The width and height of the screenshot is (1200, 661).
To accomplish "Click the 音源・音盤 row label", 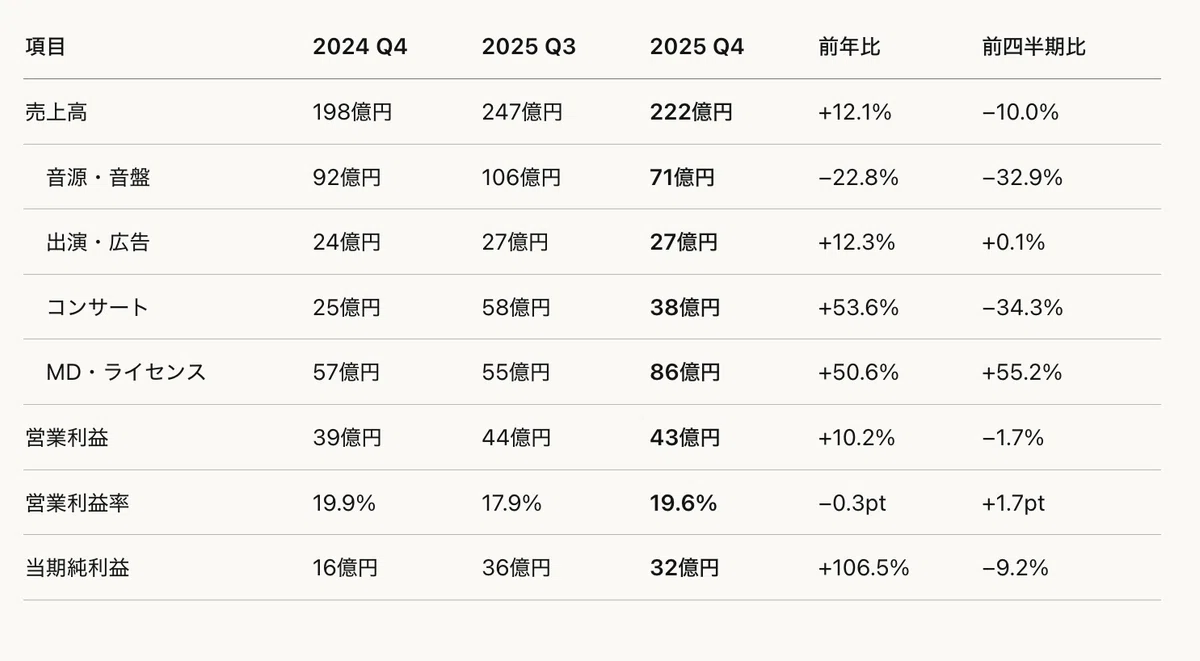I will point(99,177).
